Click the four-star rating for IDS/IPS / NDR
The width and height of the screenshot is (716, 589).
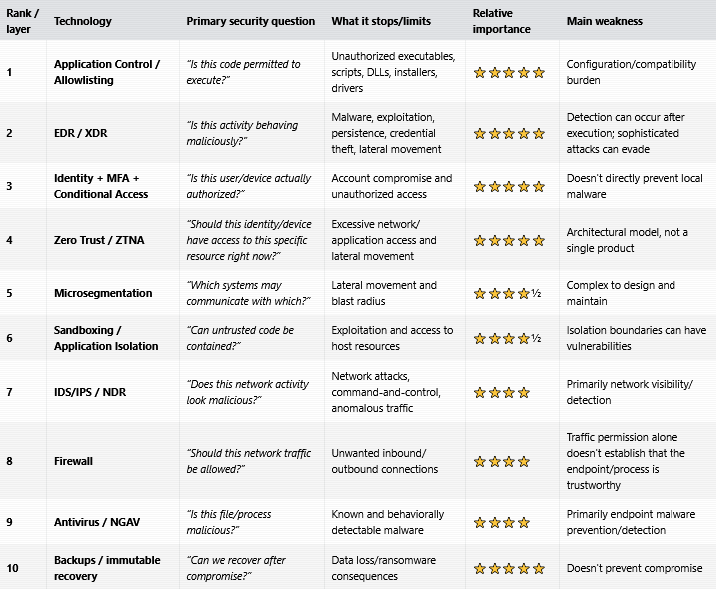coord(502,393)
